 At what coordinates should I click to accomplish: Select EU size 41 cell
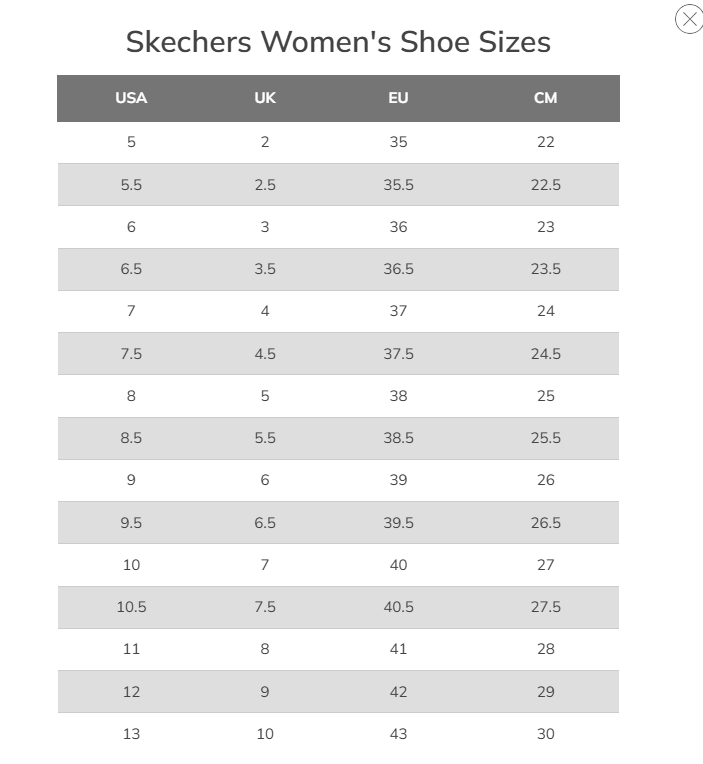pyautogui.click(x=398, y=649)
